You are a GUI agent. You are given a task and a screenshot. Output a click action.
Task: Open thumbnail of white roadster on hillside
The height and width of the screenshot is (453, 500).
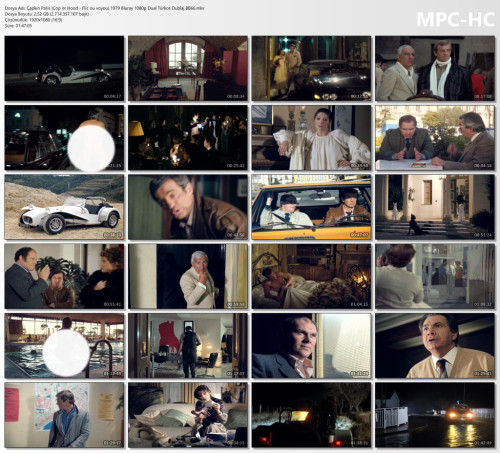(64, 207)
